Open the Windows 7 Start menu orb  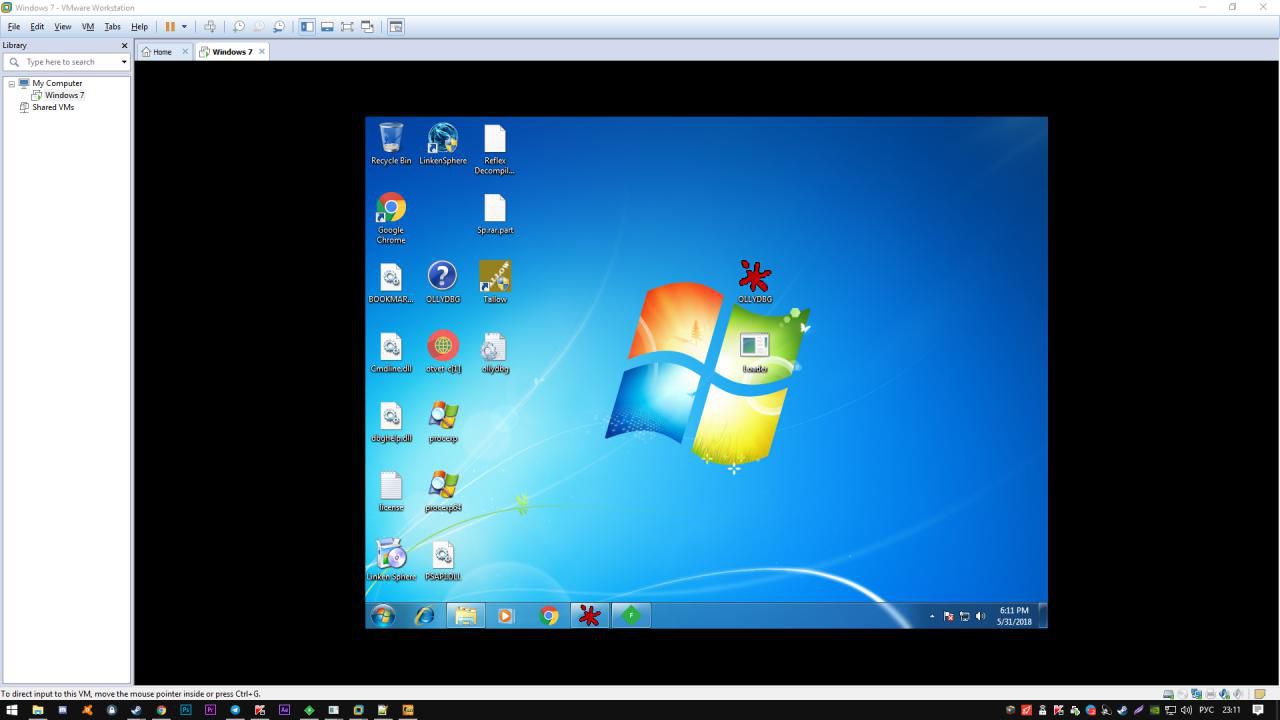(383, 616)
